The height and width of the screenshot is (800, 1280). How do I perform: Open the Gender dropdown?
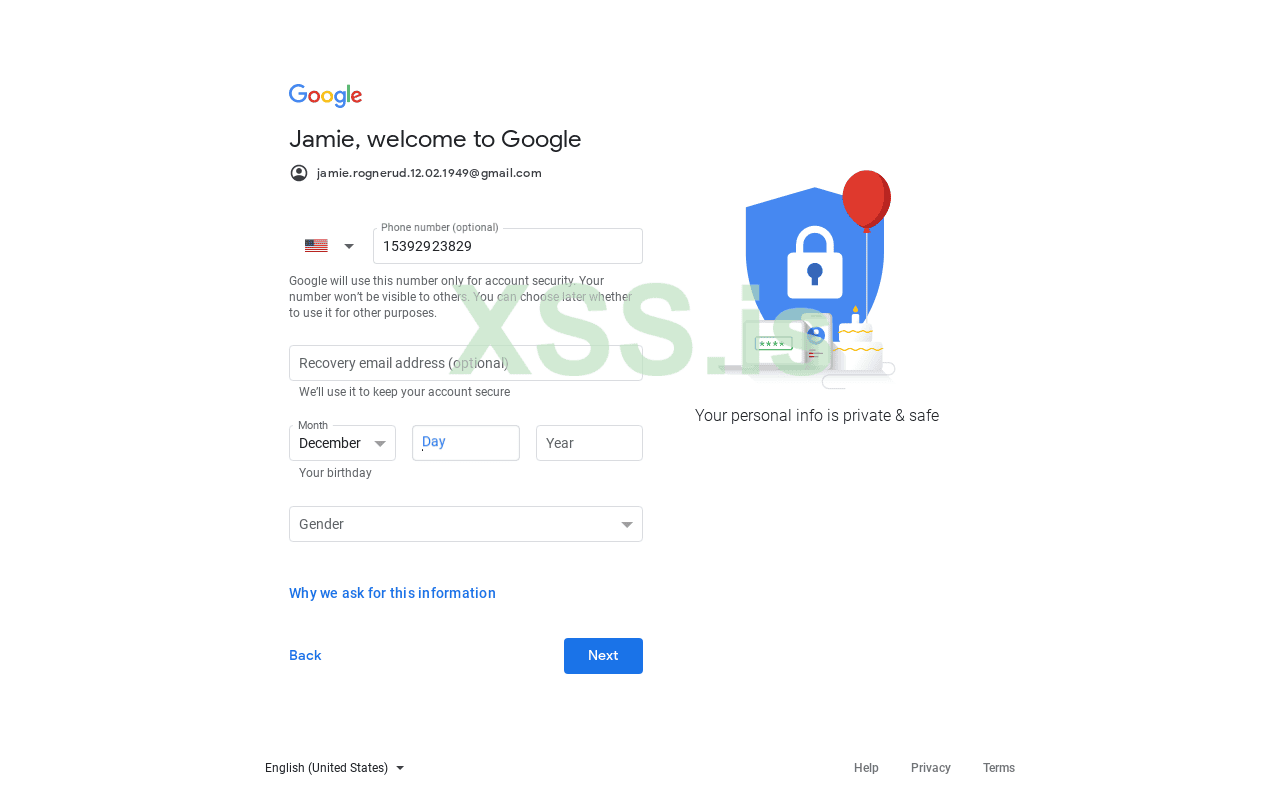tap(466, 524)
